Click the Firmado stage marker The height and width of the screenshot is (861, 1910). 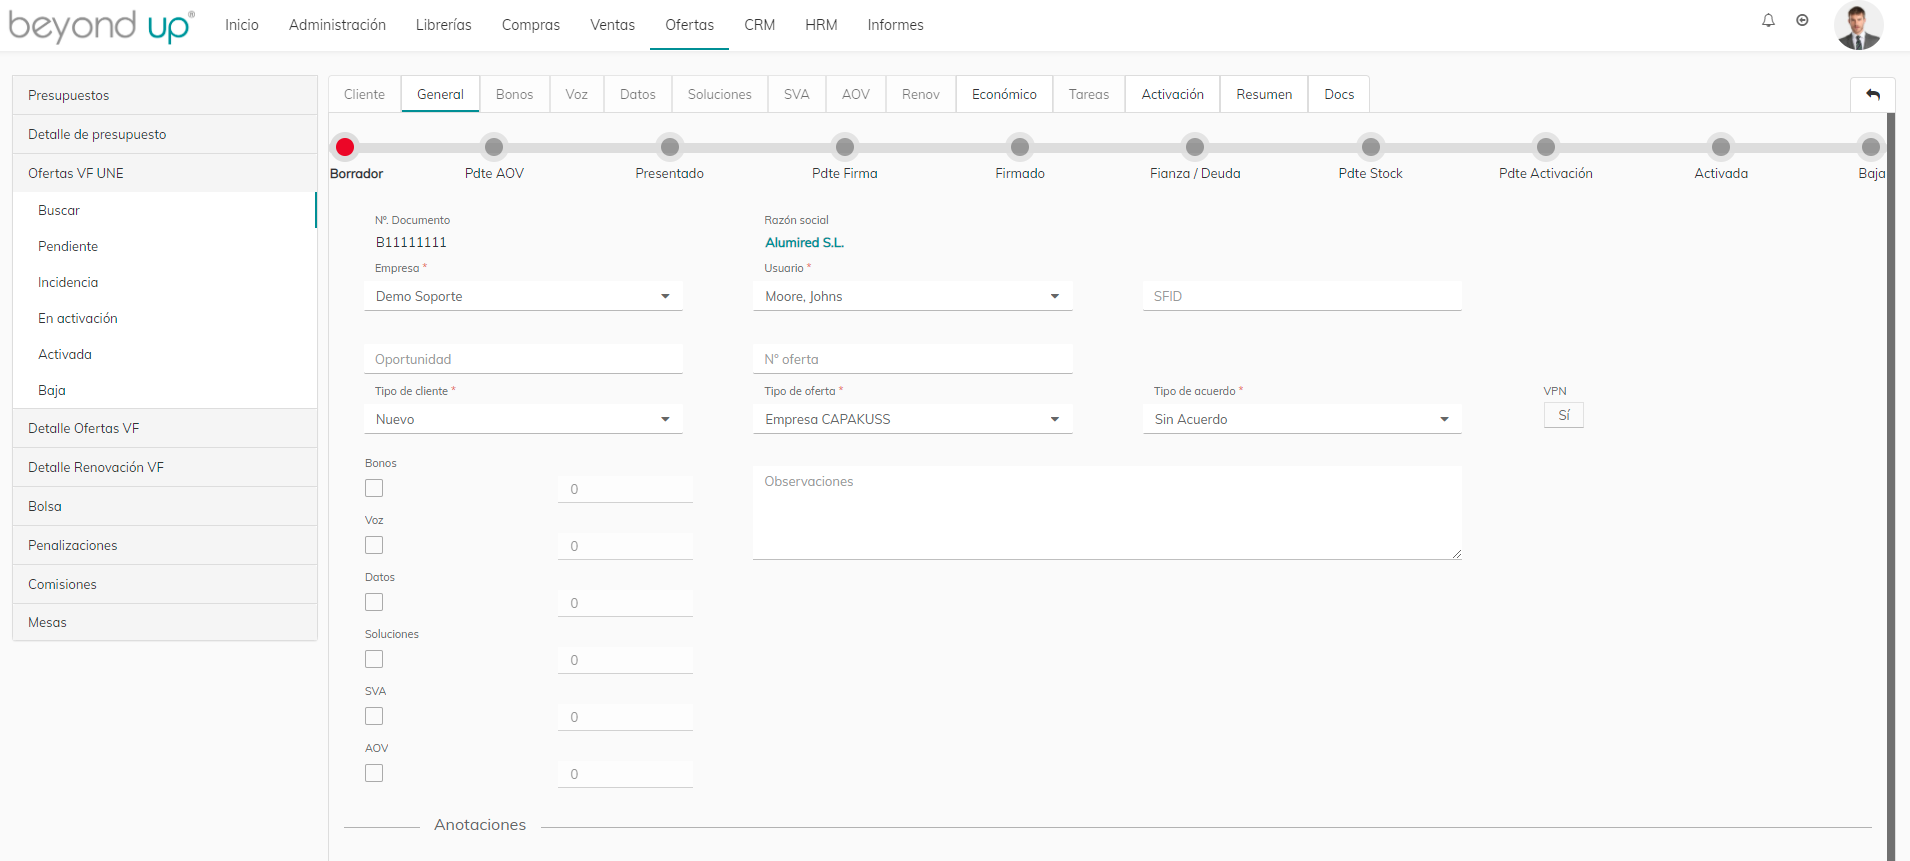[1019, 147]
